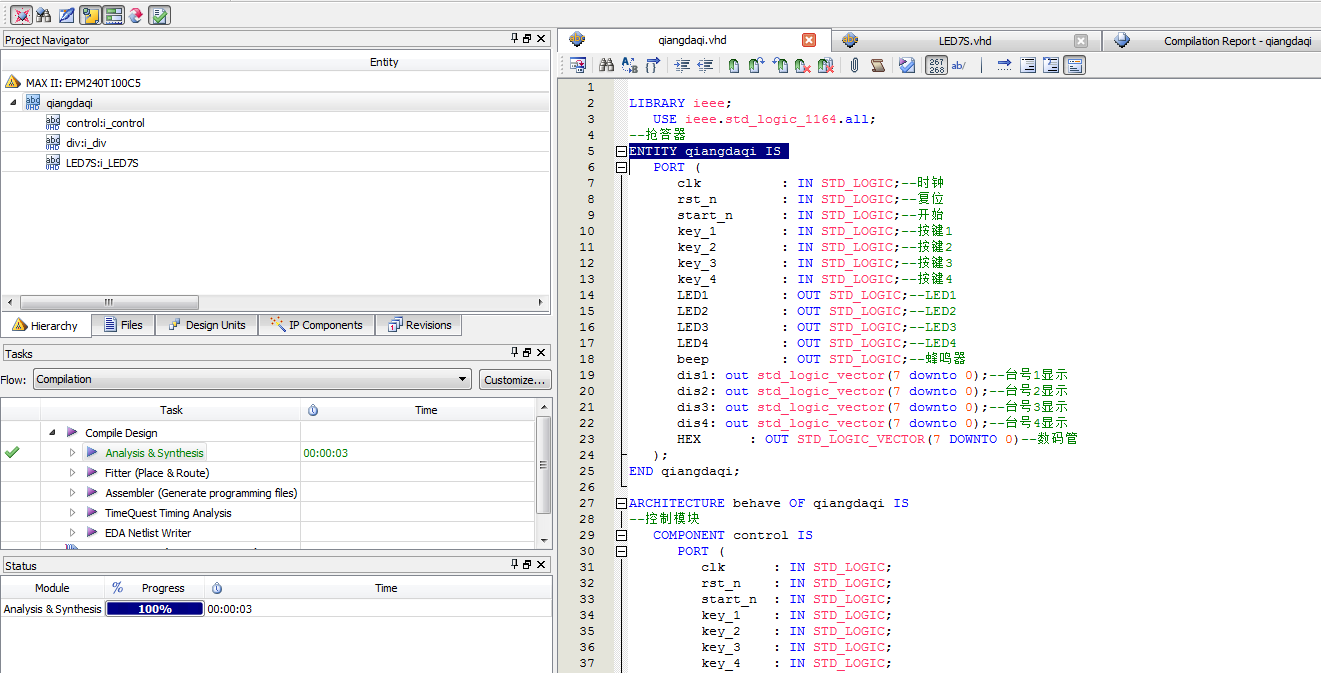The height and width of the screenshot is (673, 1321).
Task: Click the paperclip comment icon in editor toolbar
Action: click(x=853, y=64)
